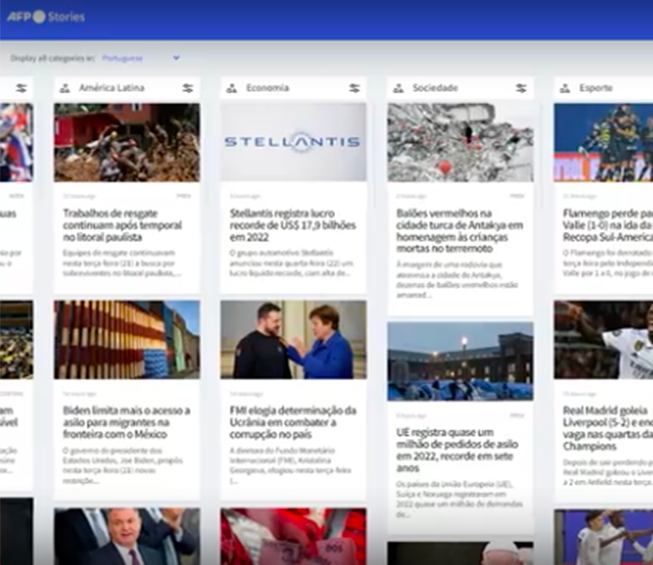Open the FMI Ukraine corruption story headline
The height and width of the screenshot is (565, 653).
[x=292, y=423]
